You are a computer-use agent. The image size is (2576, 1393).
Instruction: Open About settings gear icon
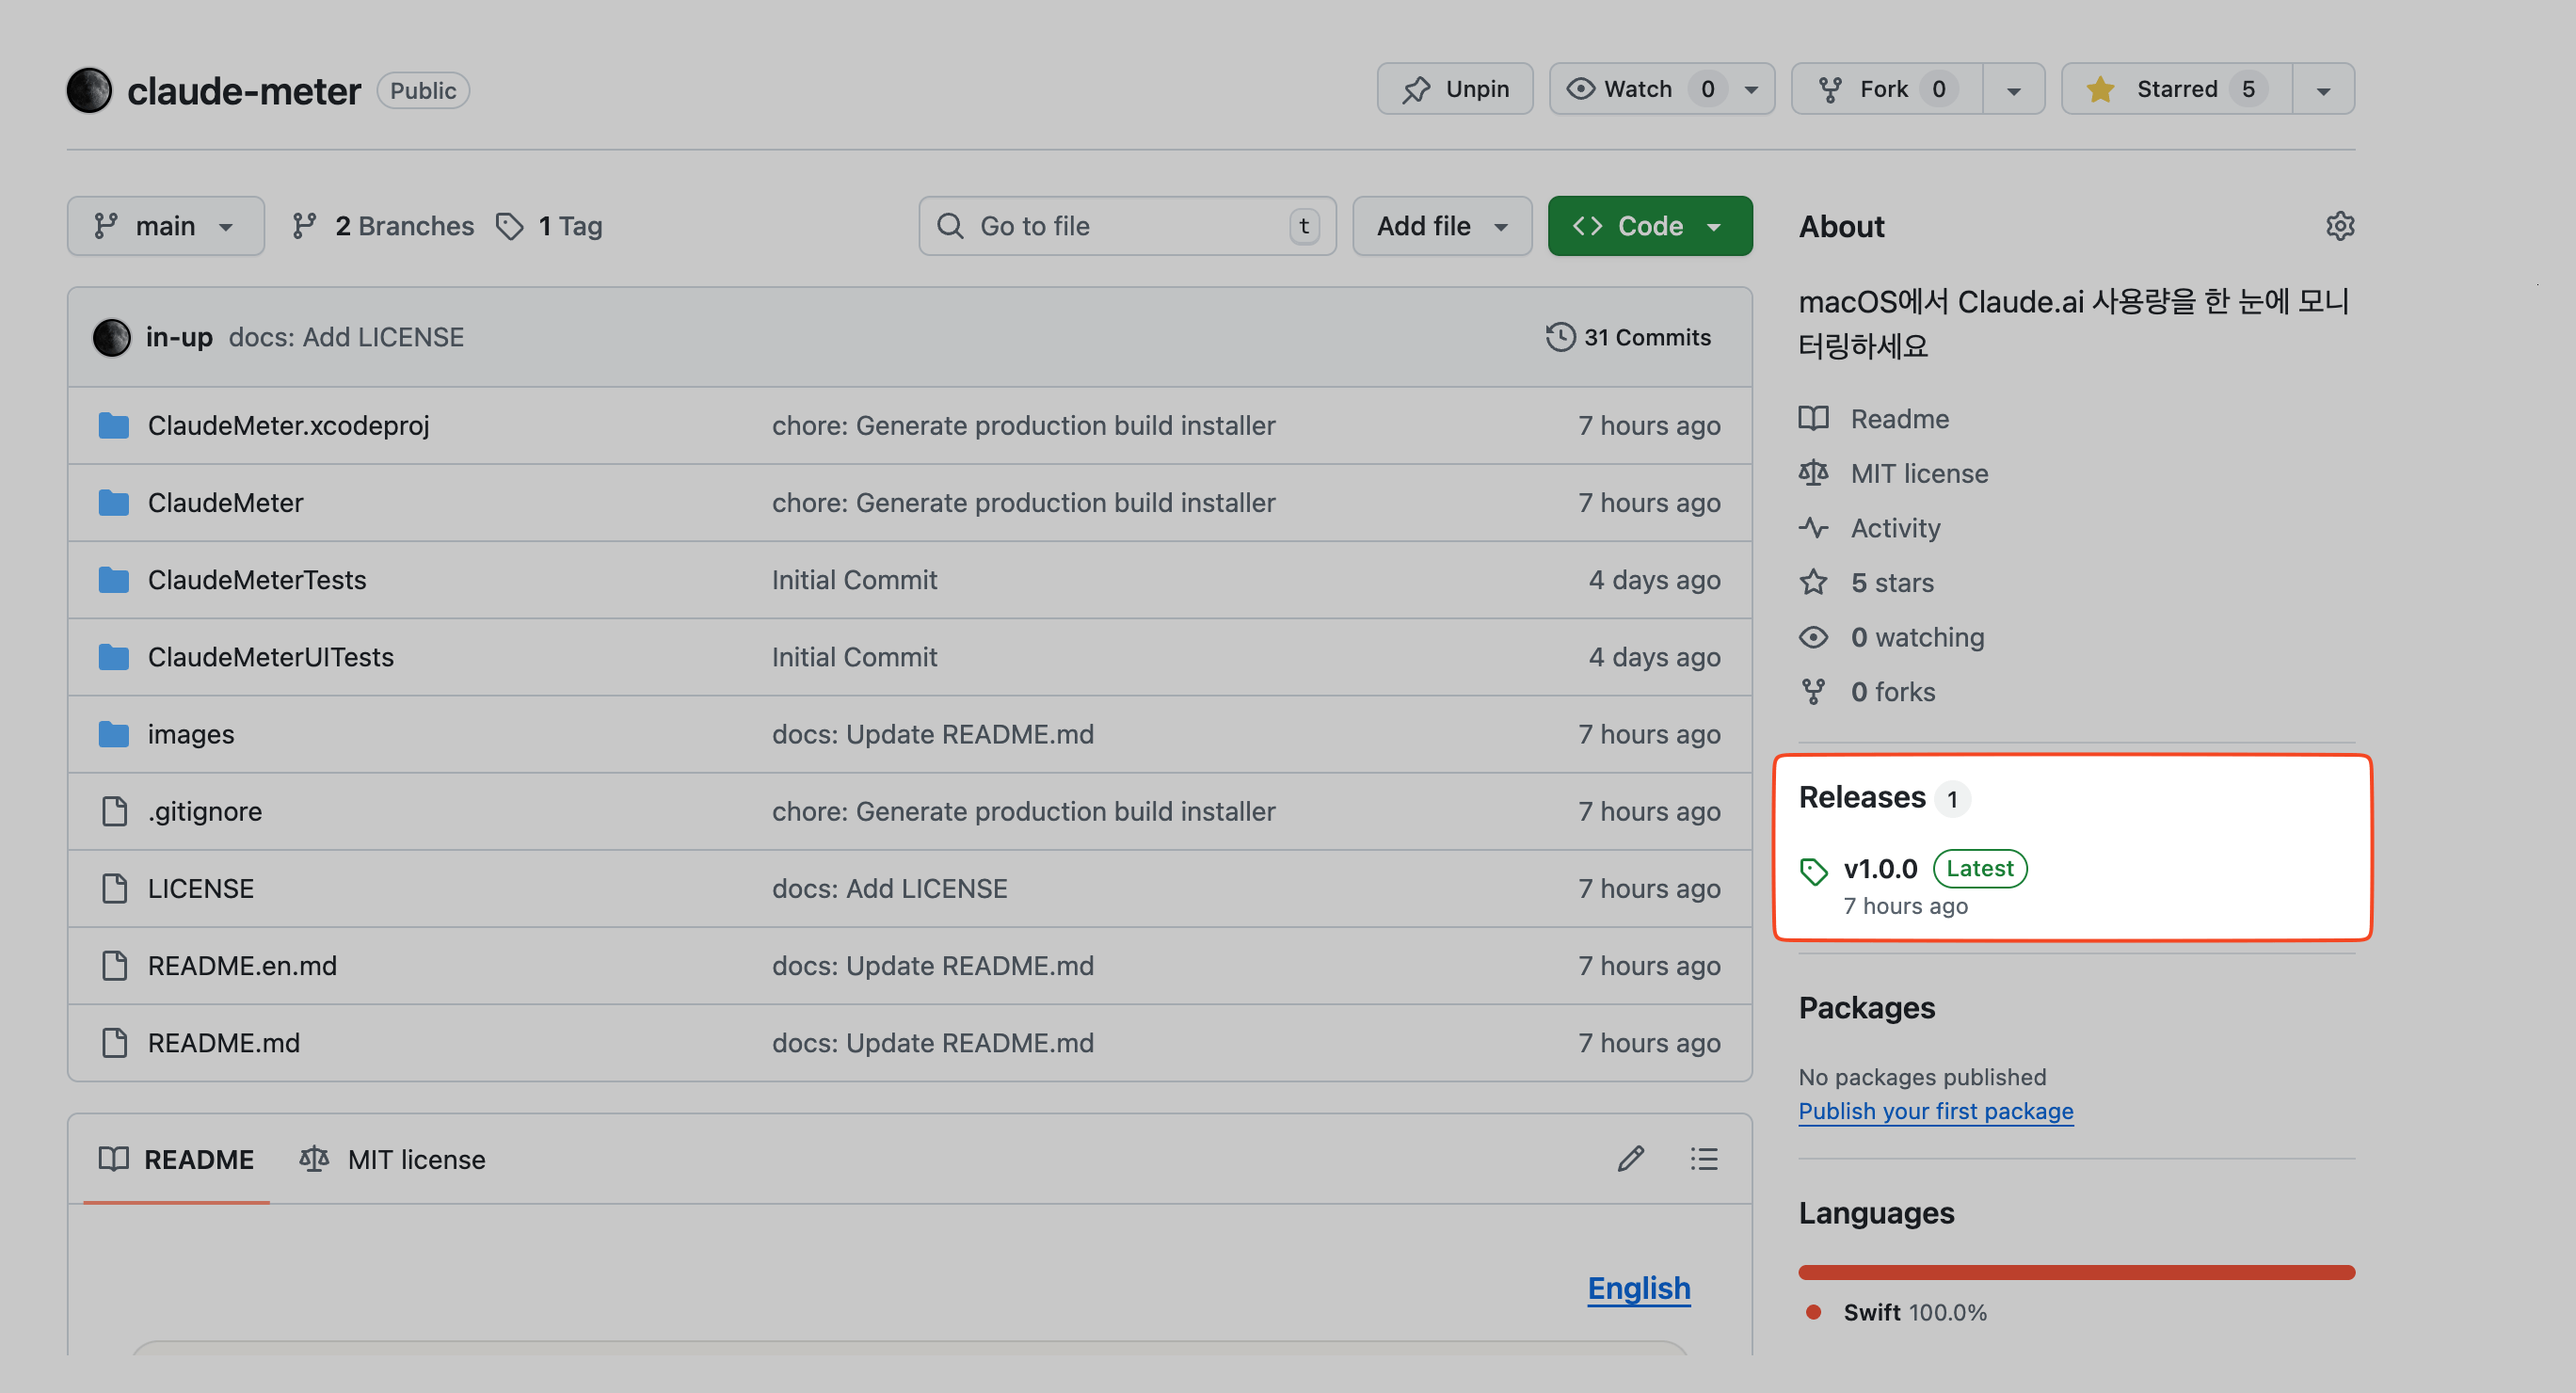click(x=2339, y=226)
